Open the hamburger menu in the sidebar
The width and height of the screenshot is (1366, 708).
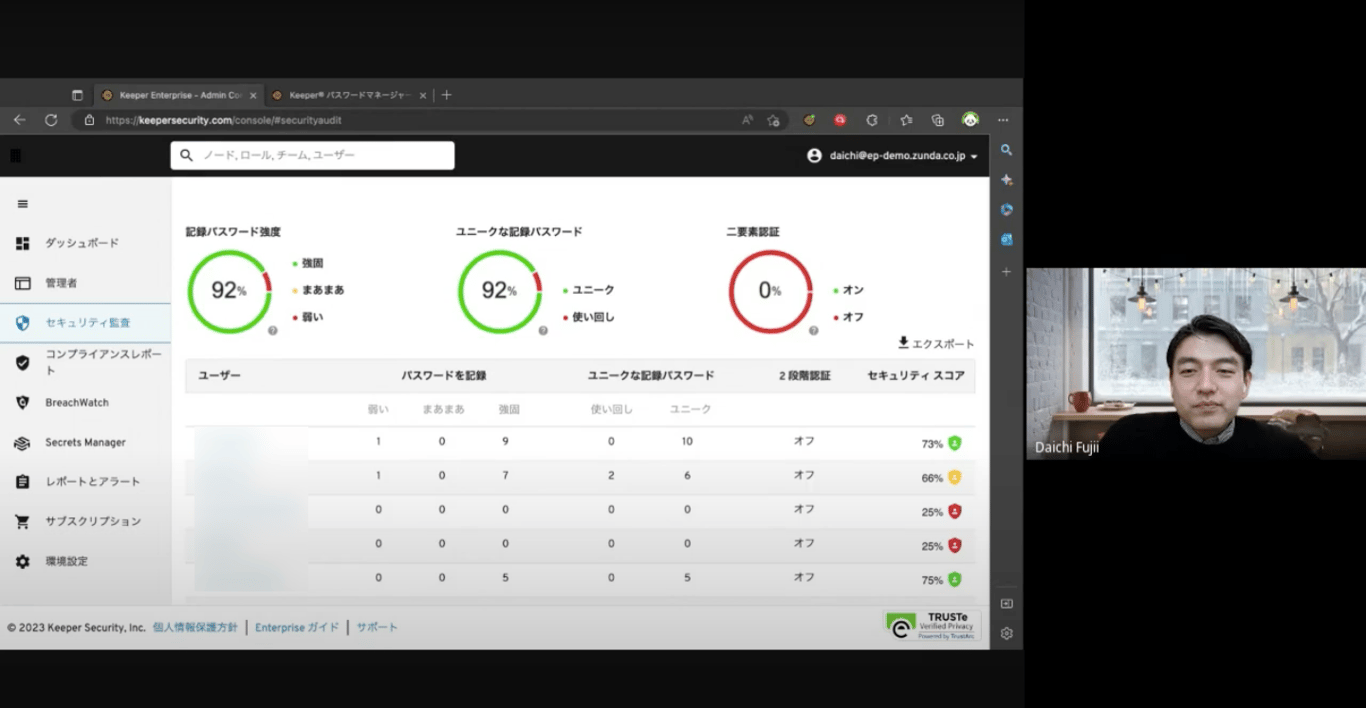click(x=22, y=204)
